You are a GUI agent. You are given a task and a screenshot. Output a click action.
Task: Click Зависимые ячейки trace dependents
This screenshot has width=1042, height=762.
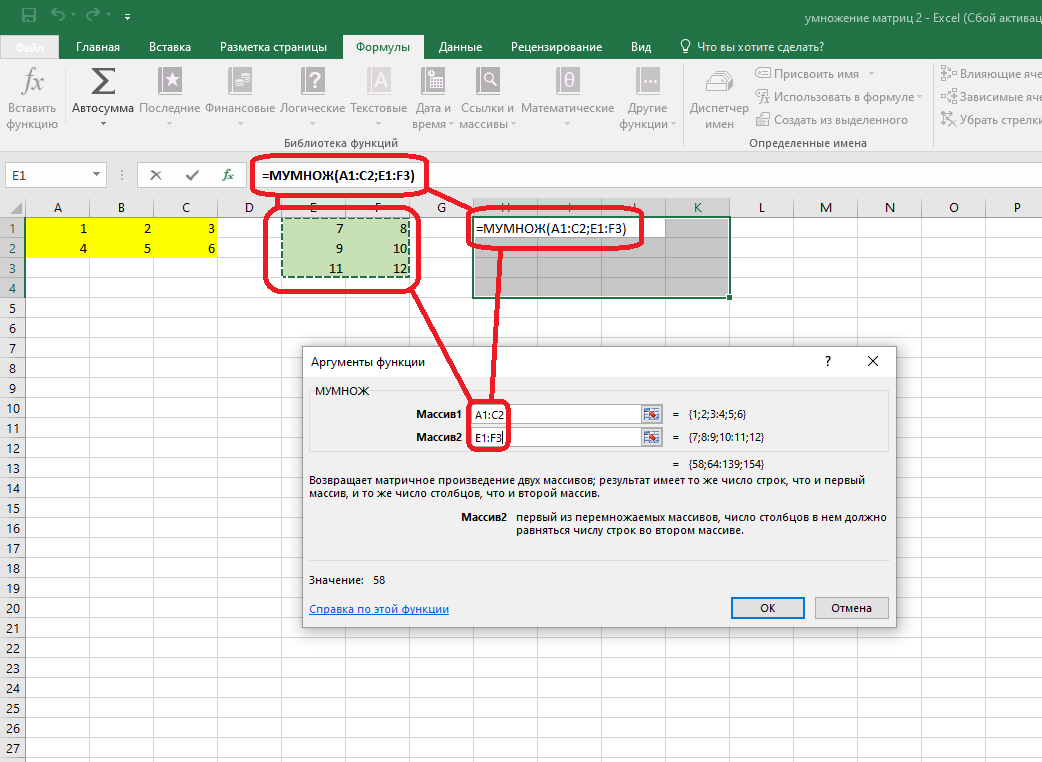(991, 97)
